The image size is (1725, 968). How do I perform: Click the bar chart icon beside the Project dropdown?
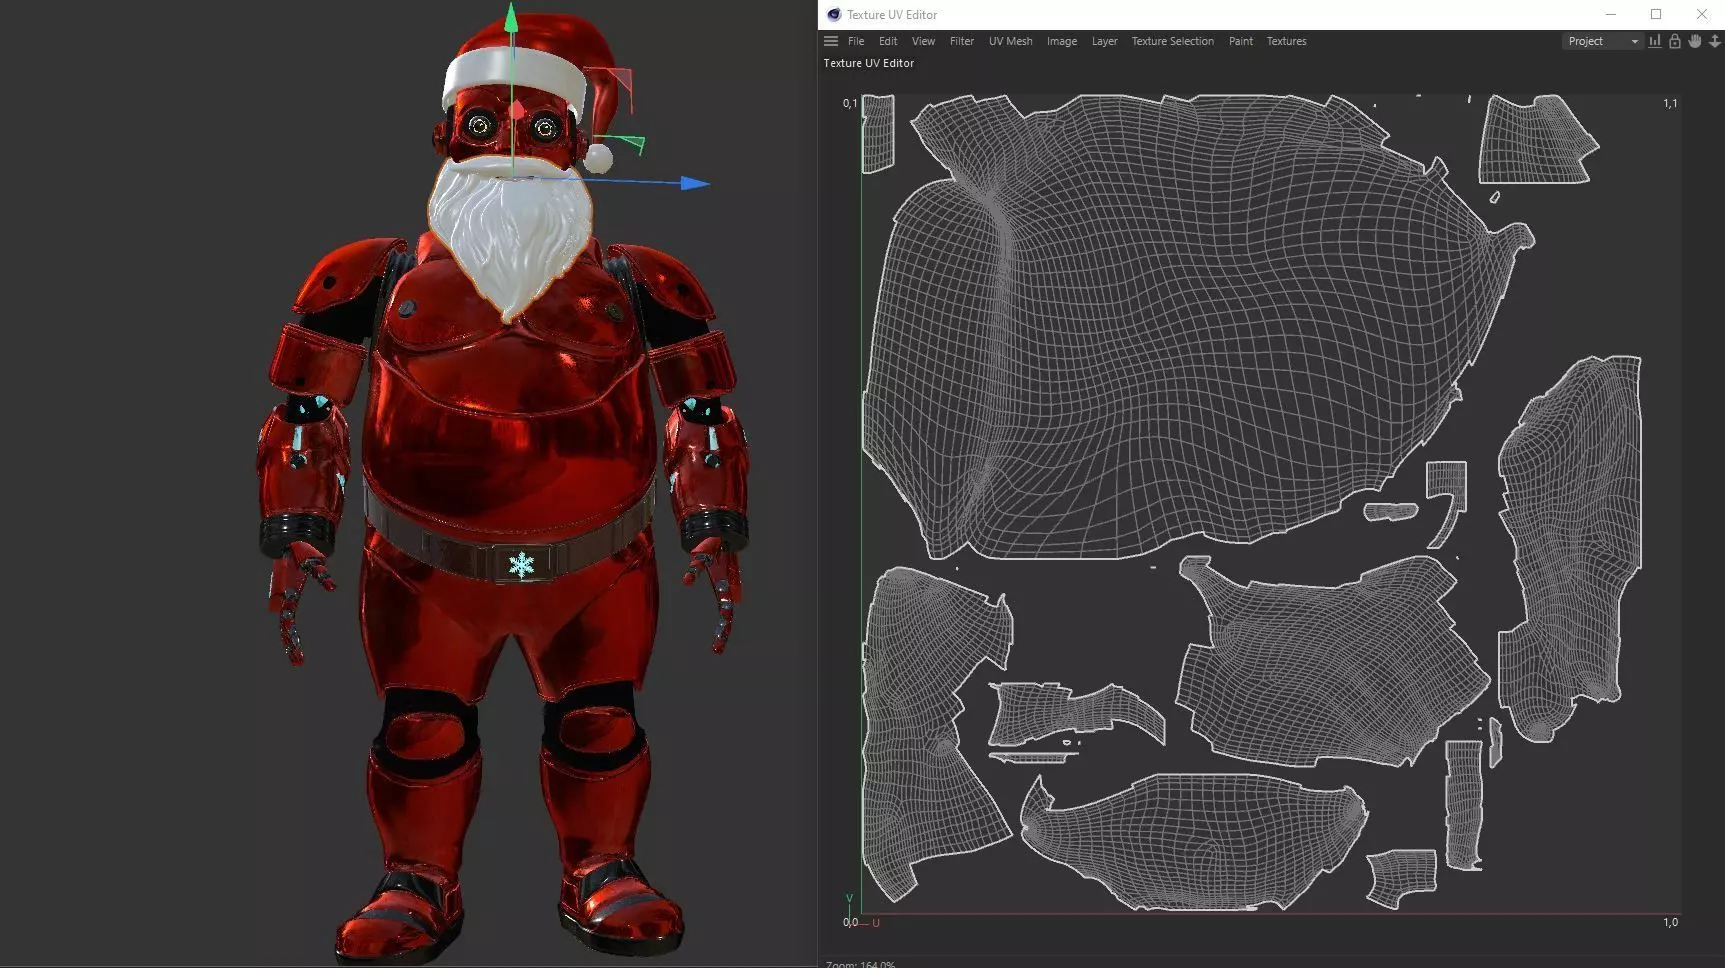tap(1655, 41)
